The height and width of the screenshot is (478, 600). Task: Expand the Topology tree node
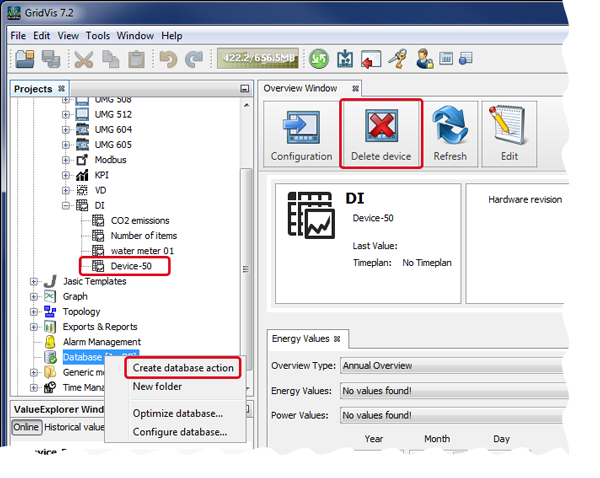point(34,312)
